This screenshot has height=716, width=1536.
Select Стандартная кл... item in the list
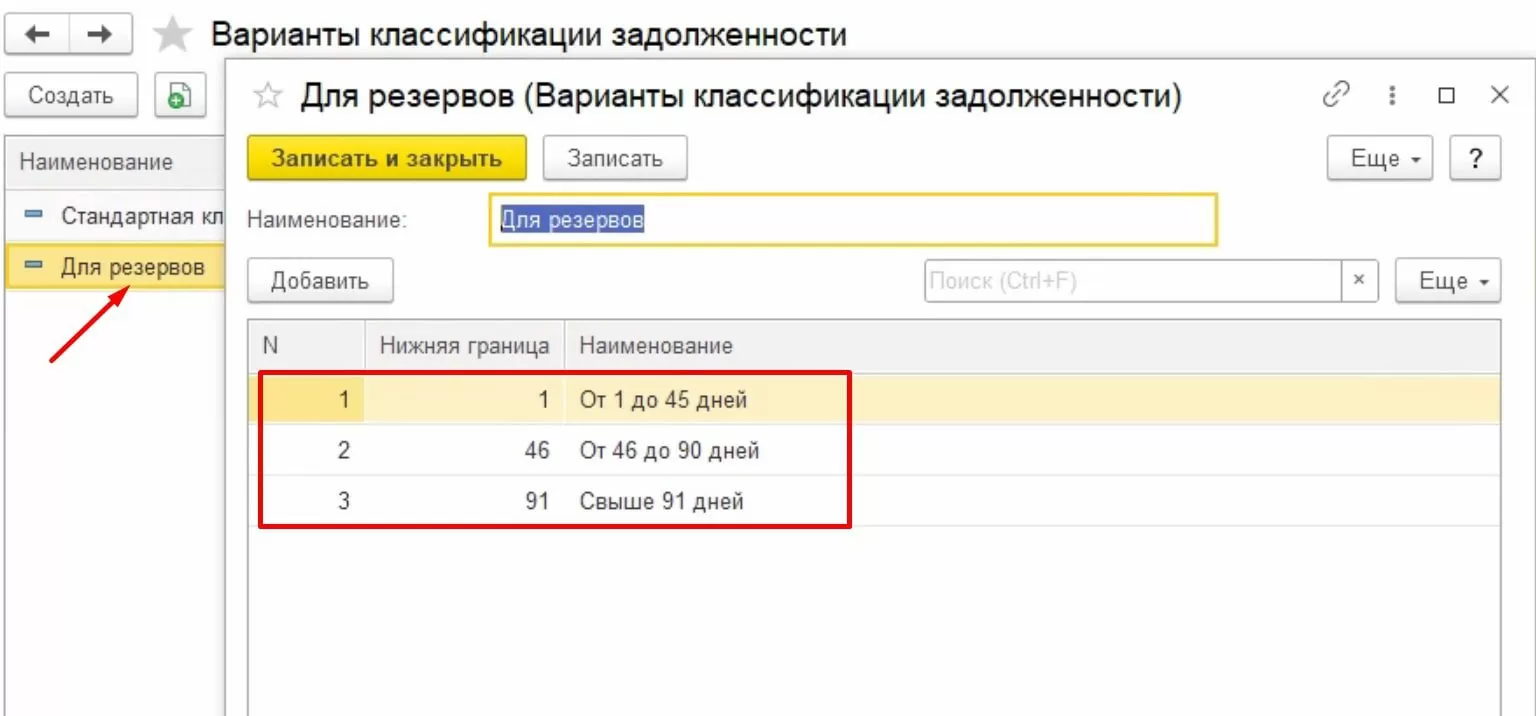(115, 216)
